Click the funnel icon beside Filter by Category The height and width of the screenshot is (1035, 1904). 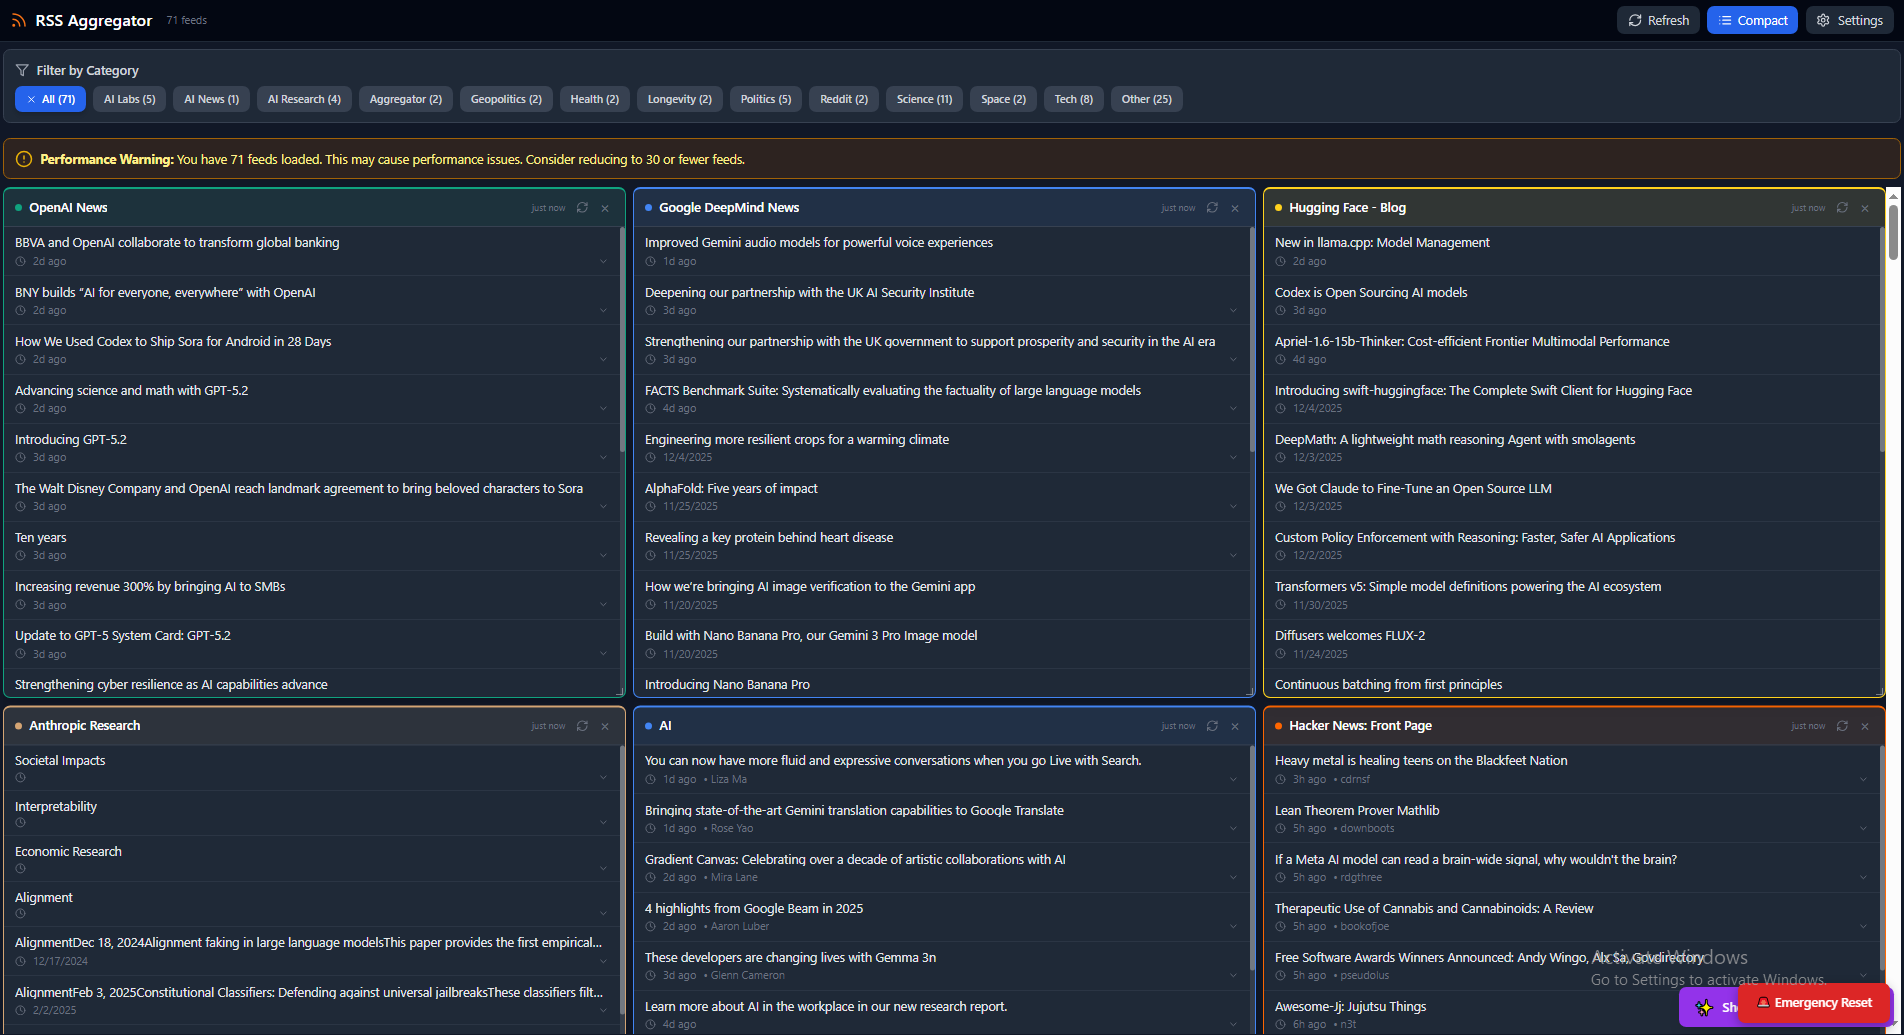point(21,70)
